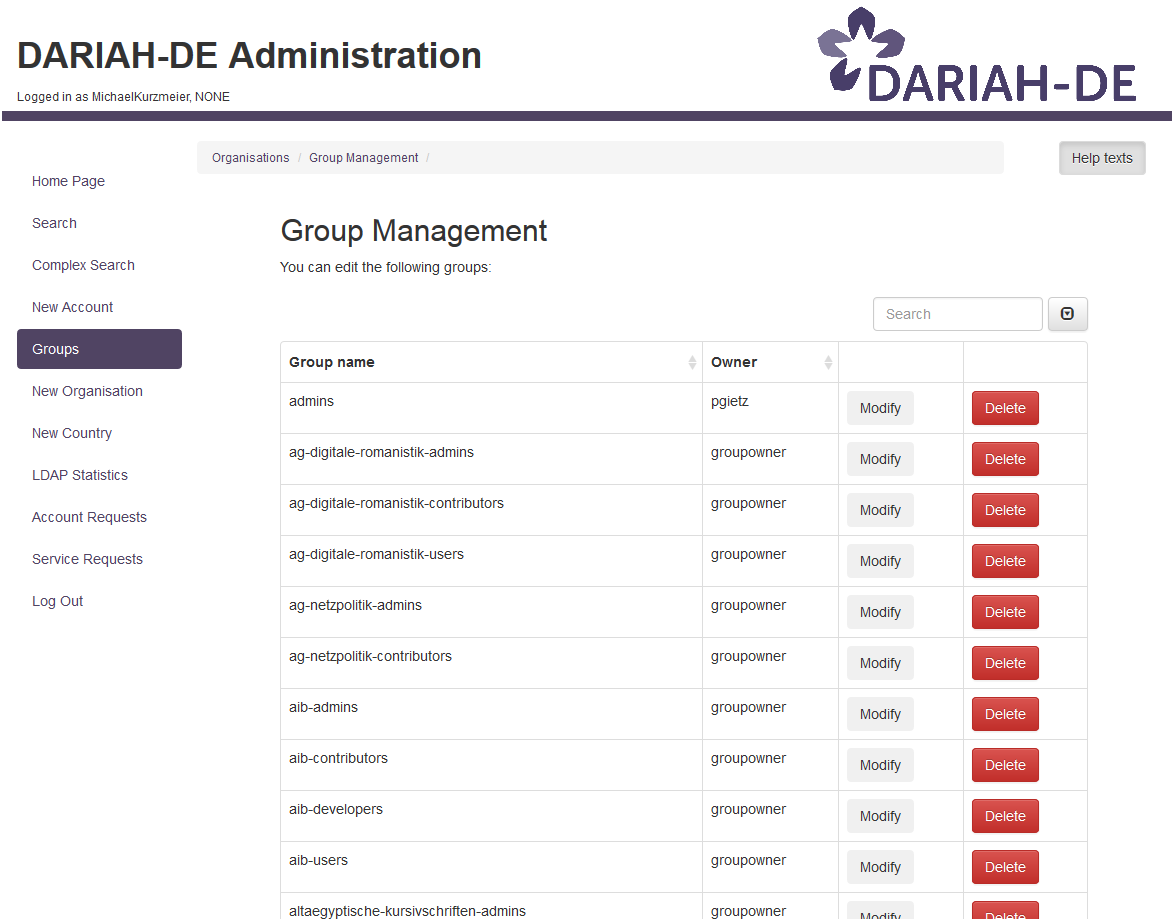Screen dimensions: 1173x919
Task: Select New Account in the sidebar
Action: [72, 307]
